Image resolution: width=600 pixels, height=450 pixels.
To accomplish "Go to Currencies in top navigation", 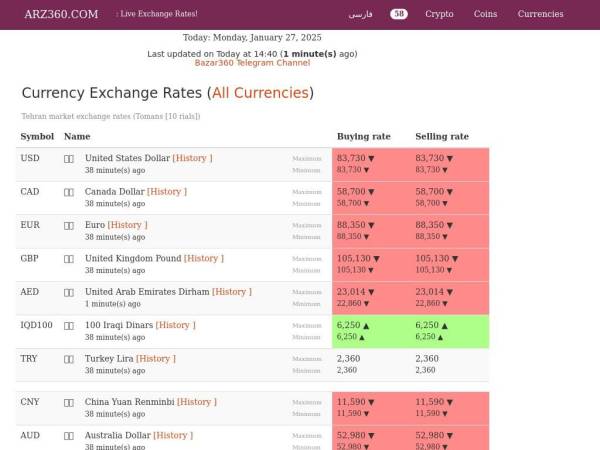I will [x=540, y=14].
